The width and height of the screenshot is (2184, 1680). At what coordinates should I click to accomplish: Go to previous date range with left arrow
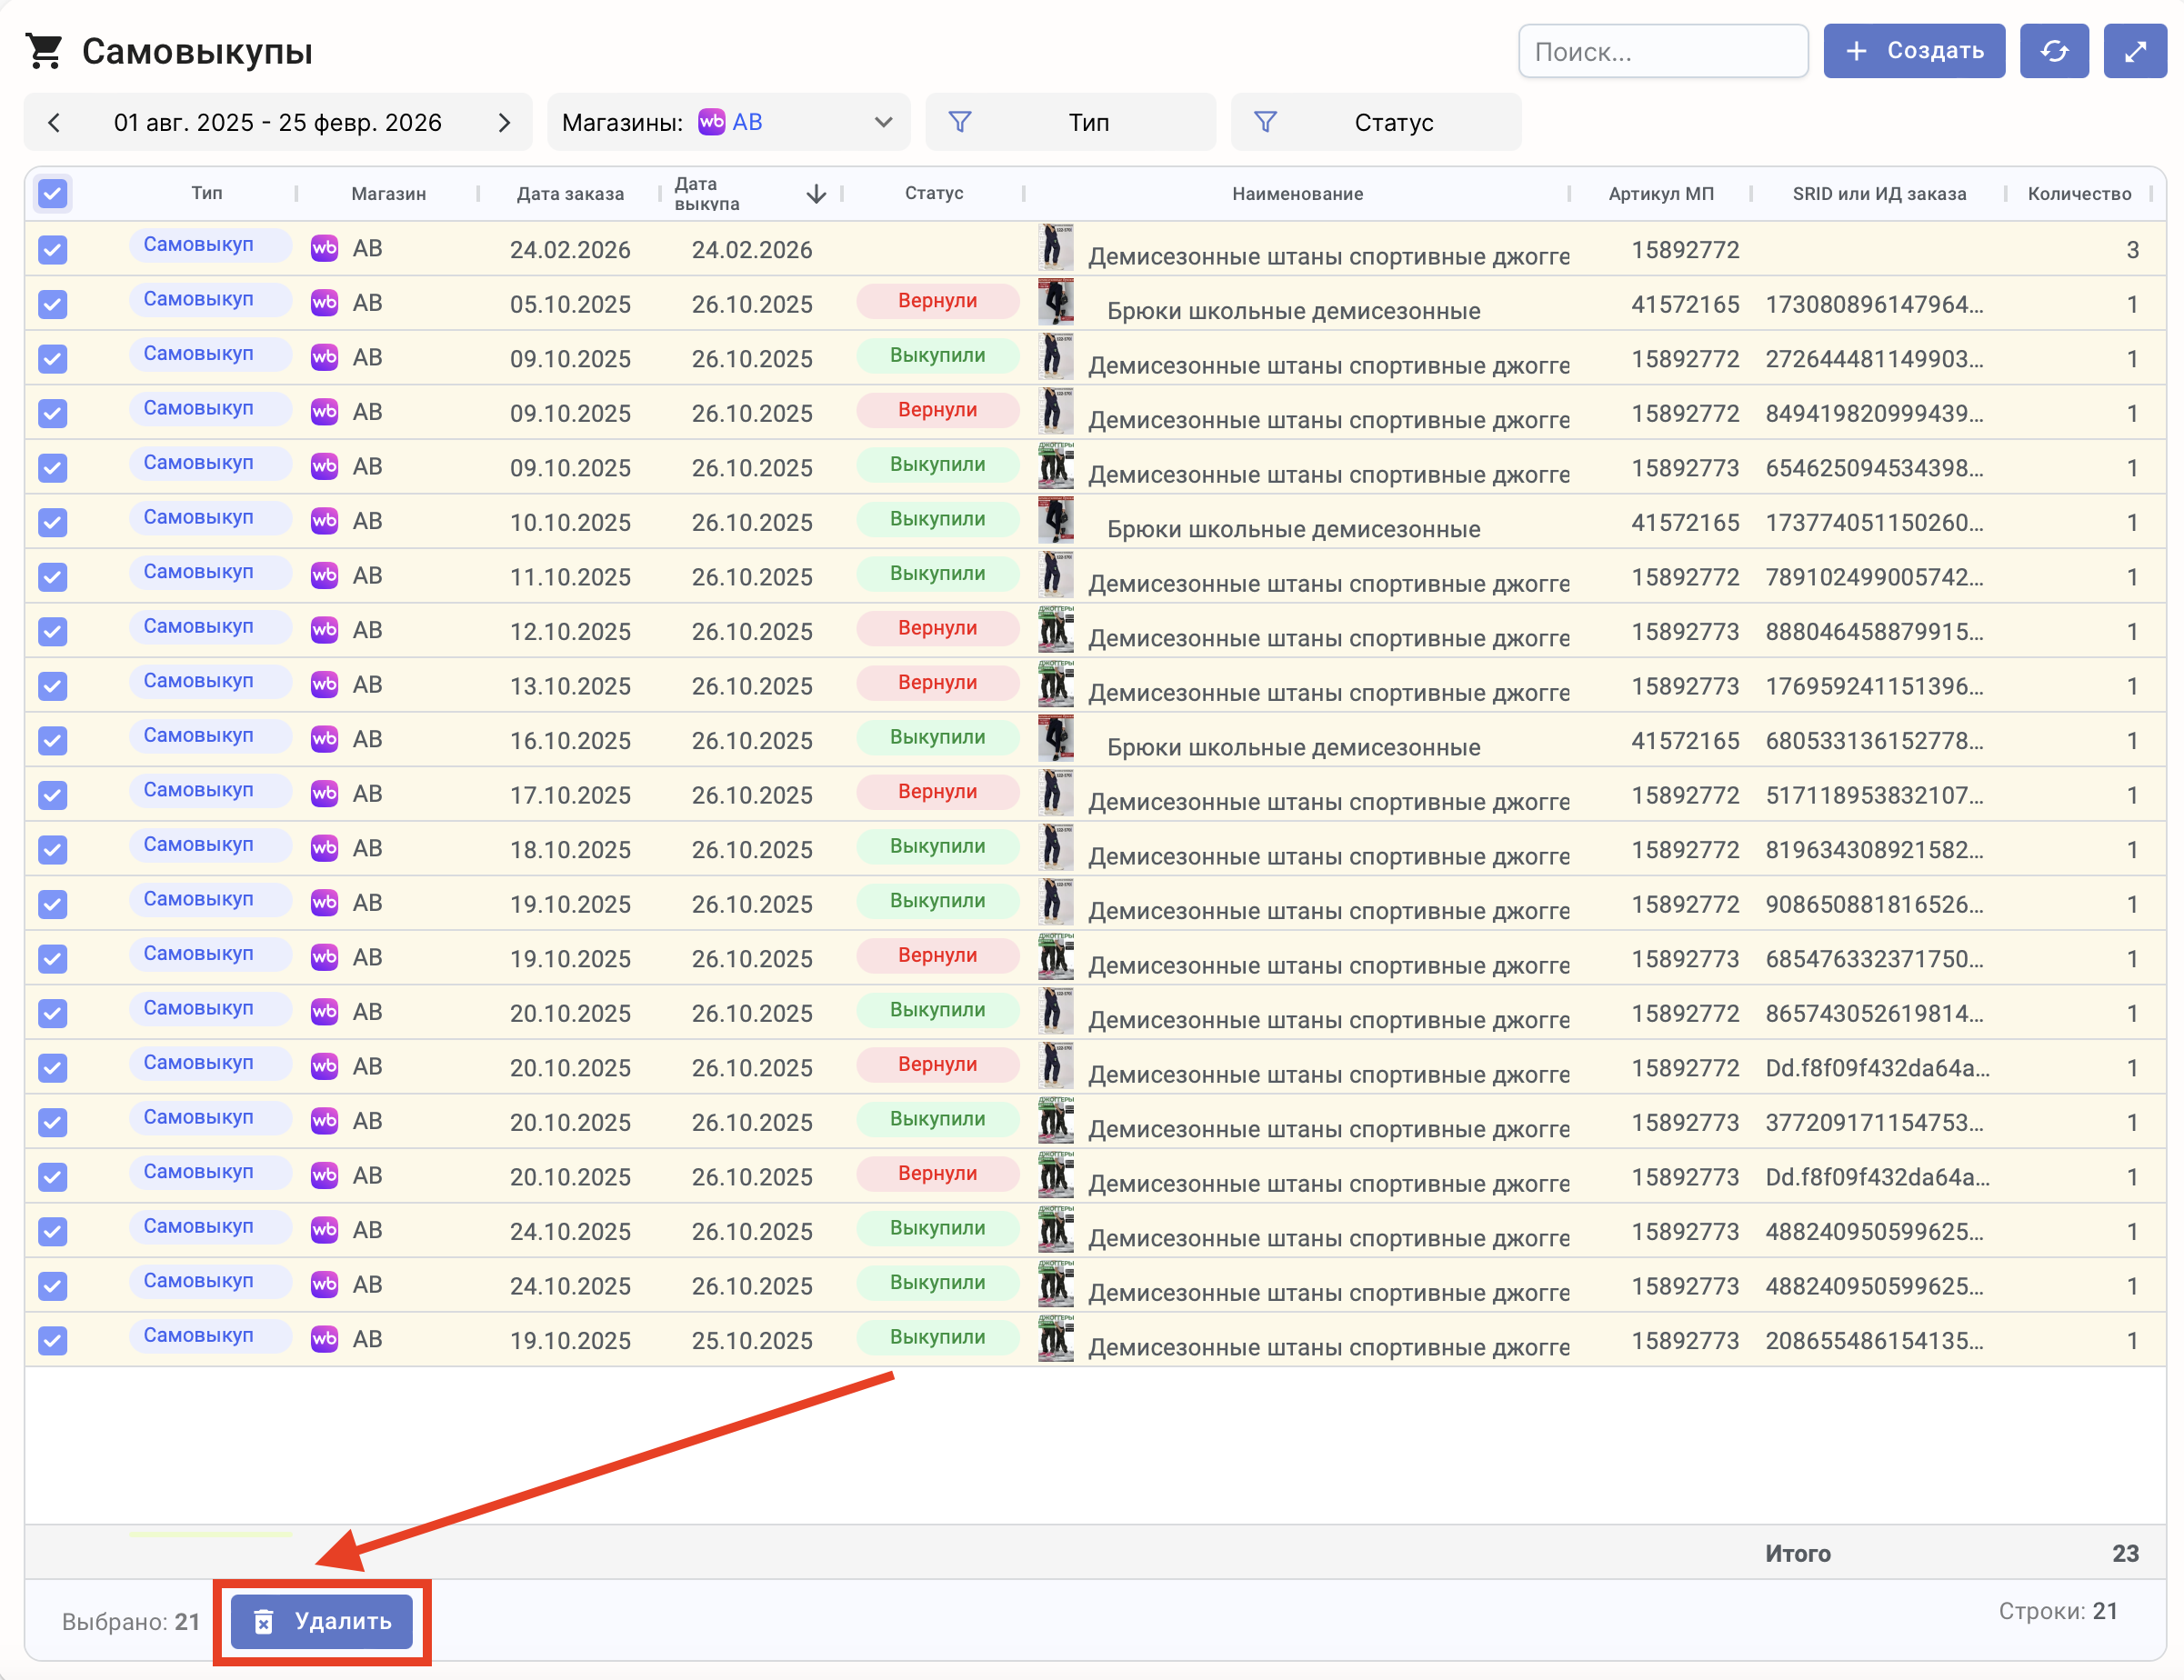(x=55, y=122)
